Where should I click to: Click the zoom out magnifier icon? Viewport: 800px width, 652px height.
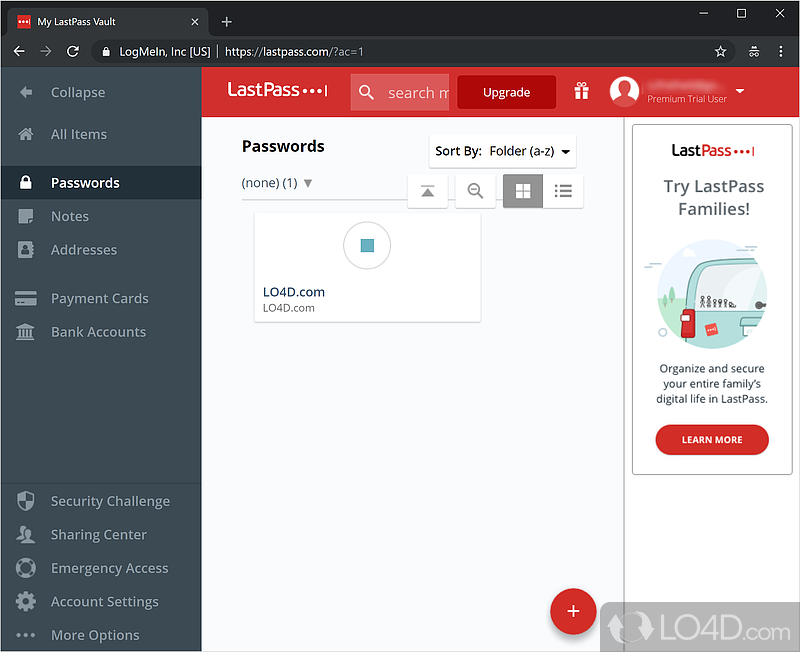pos(476,191)
